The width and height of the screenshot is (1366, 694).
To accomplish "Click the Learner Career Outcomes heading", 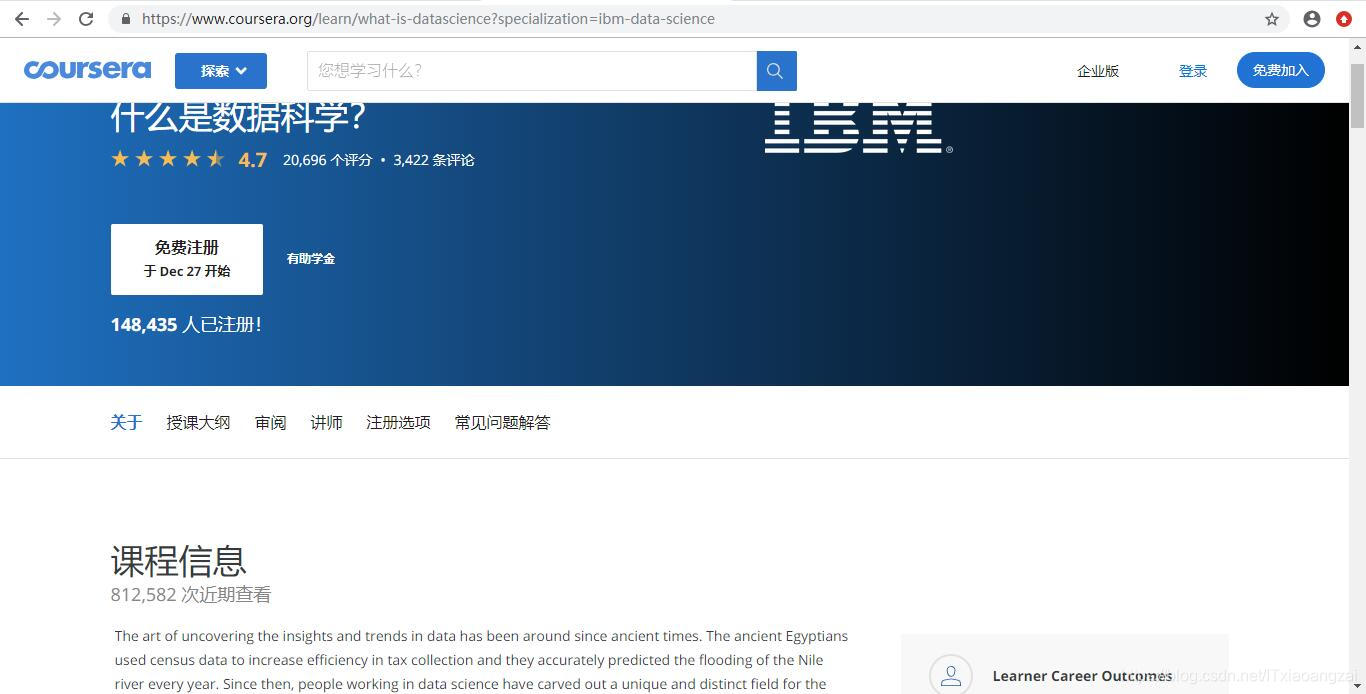I will click(1082, 676).
